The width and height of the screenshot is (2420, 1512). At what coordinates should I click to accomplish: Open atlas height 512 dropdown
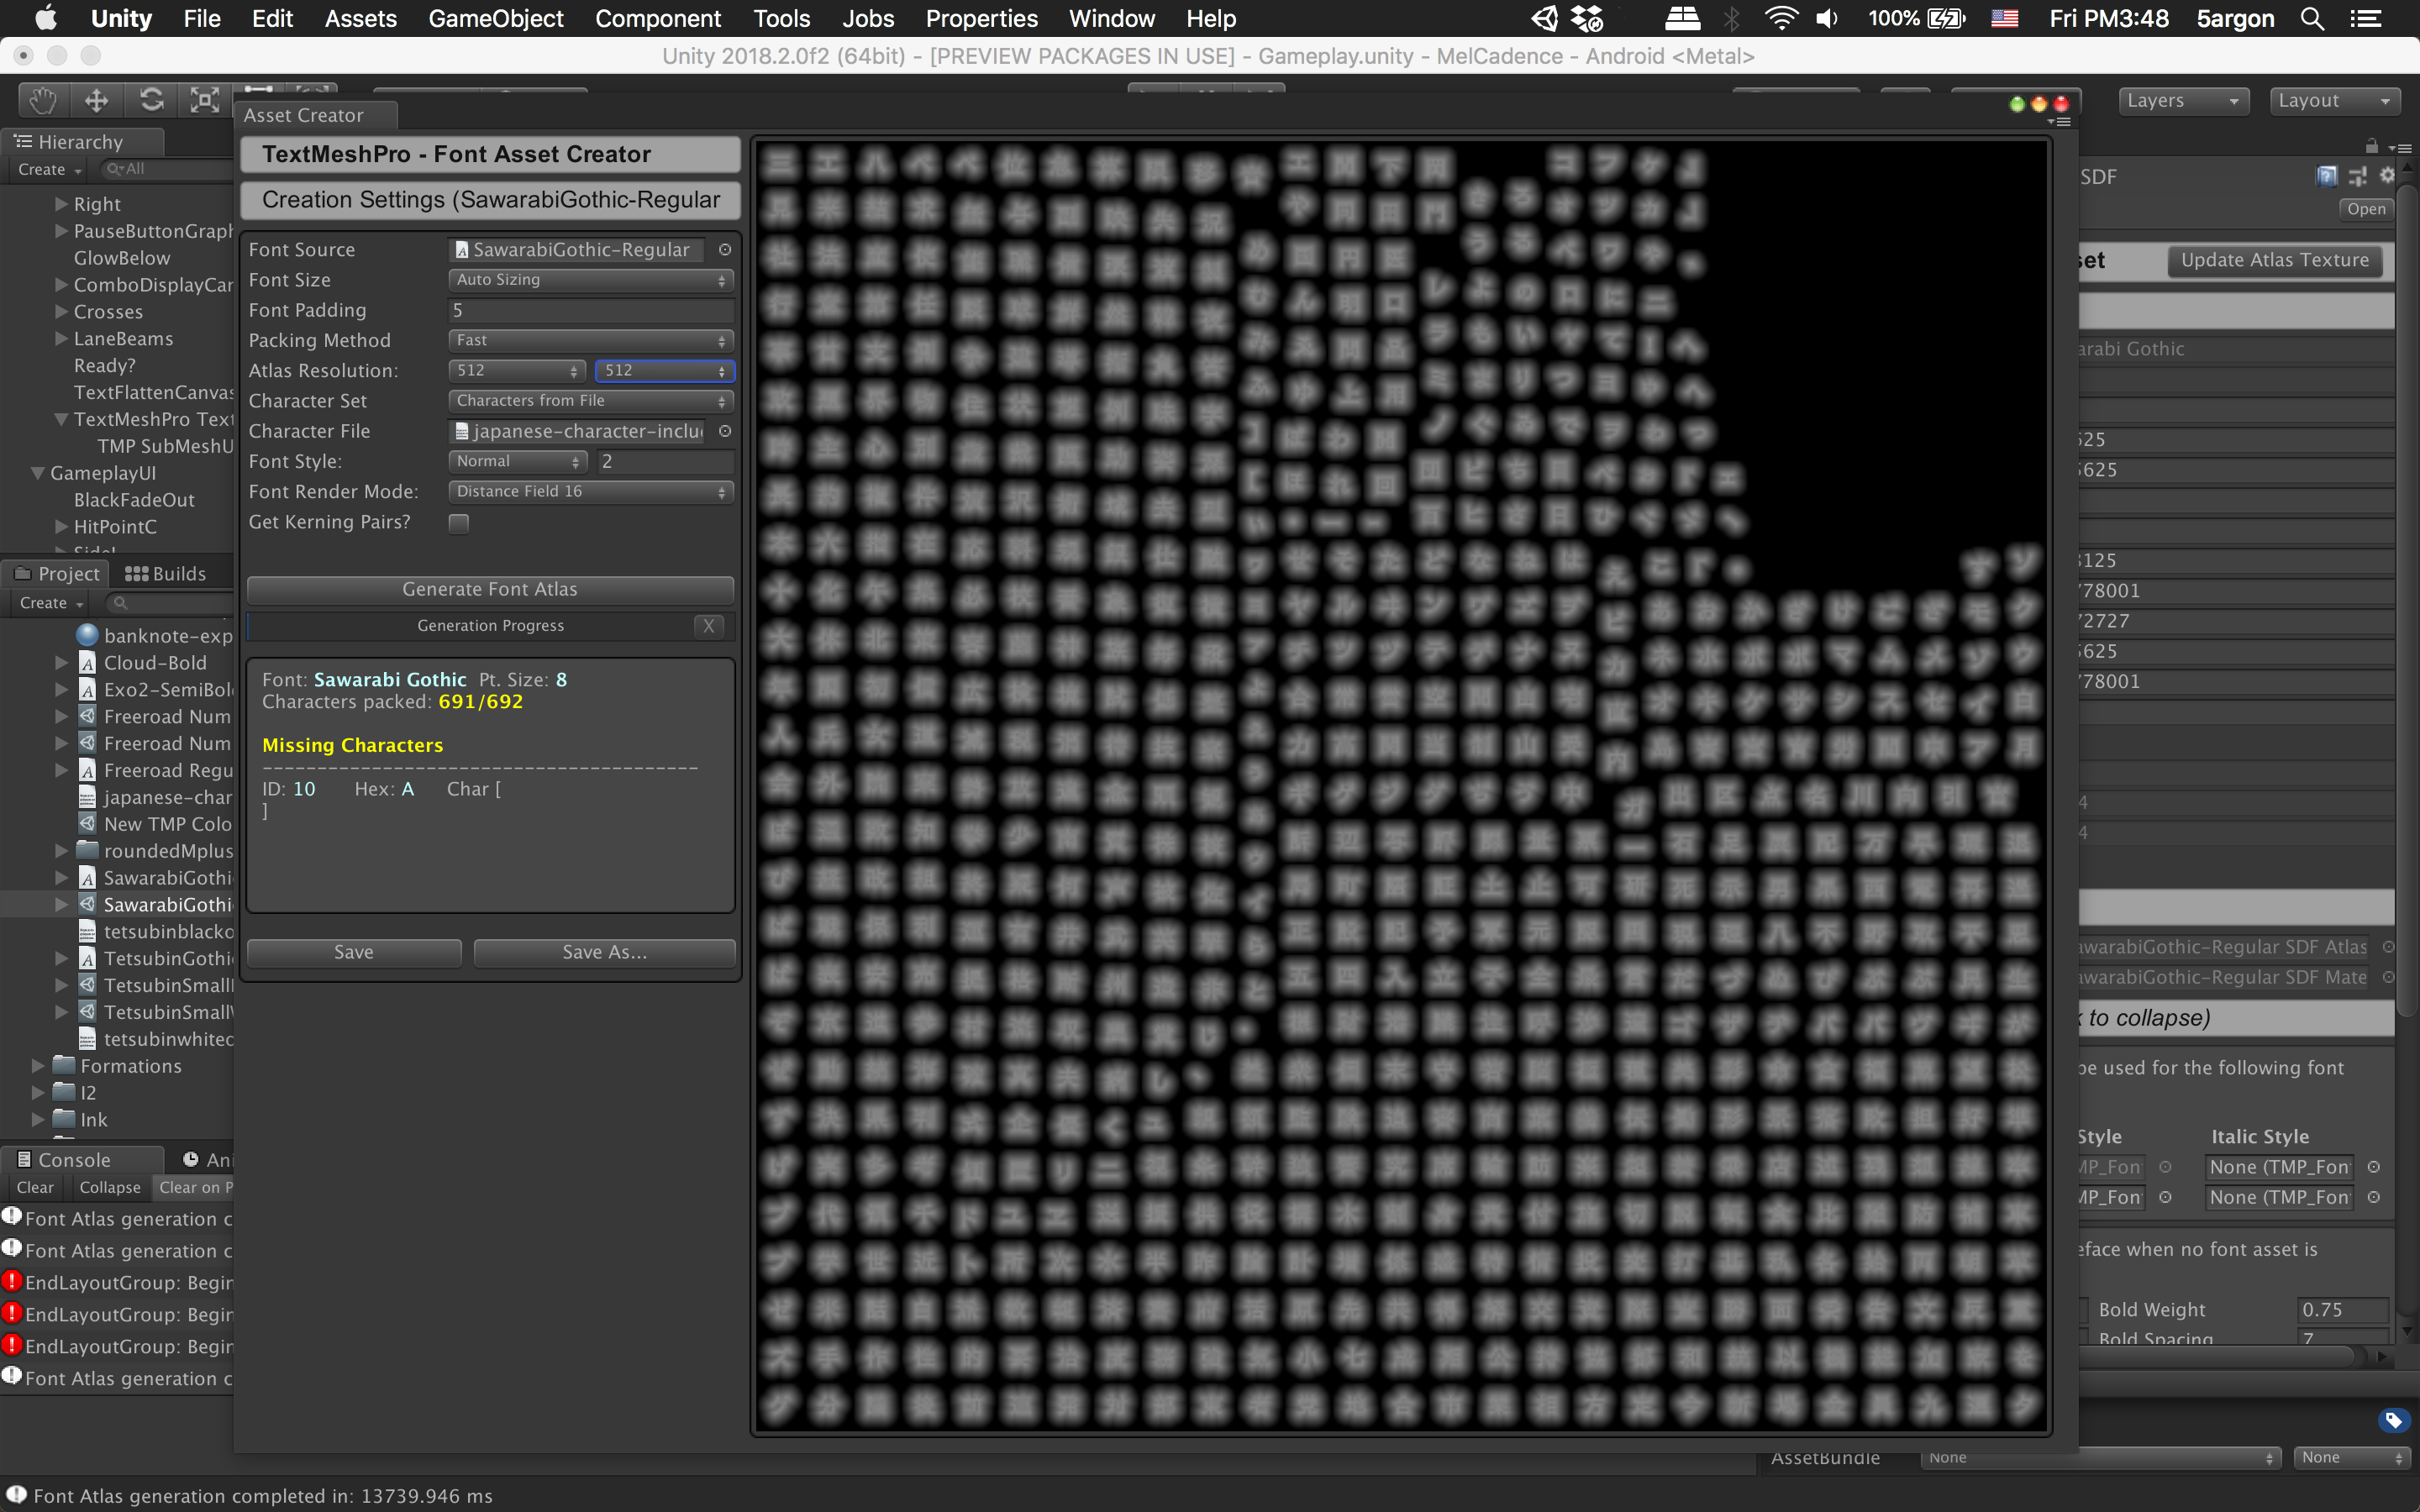click(665, 371)
